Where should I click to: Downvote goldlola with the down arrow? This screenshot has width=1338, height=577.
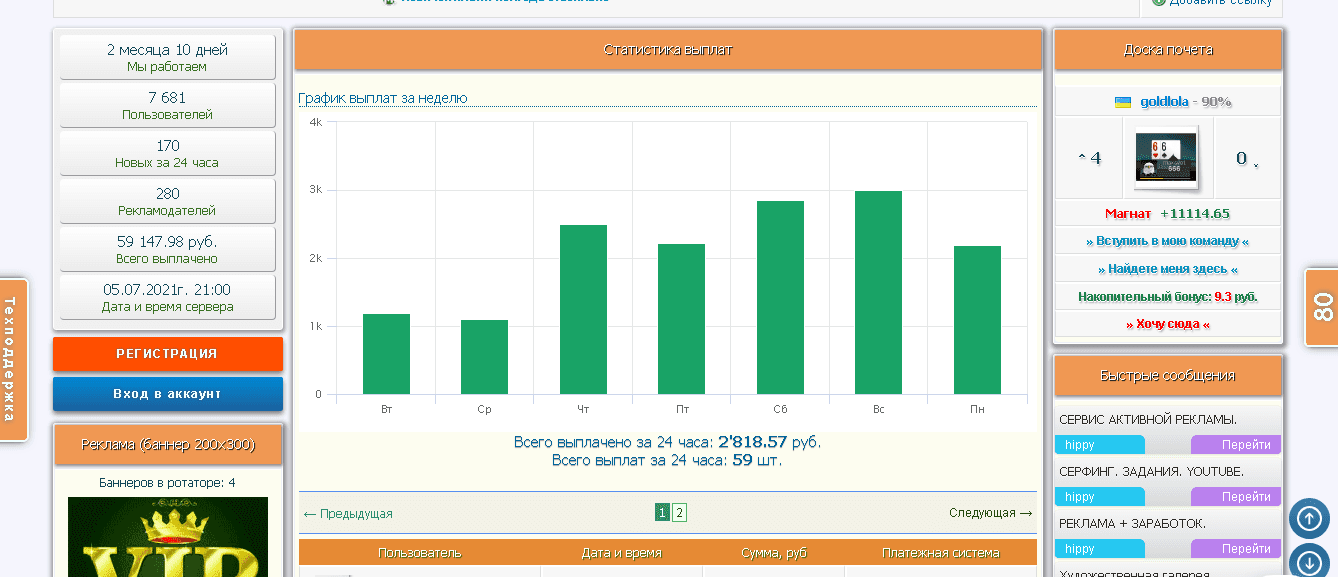tap(1255, 163)
